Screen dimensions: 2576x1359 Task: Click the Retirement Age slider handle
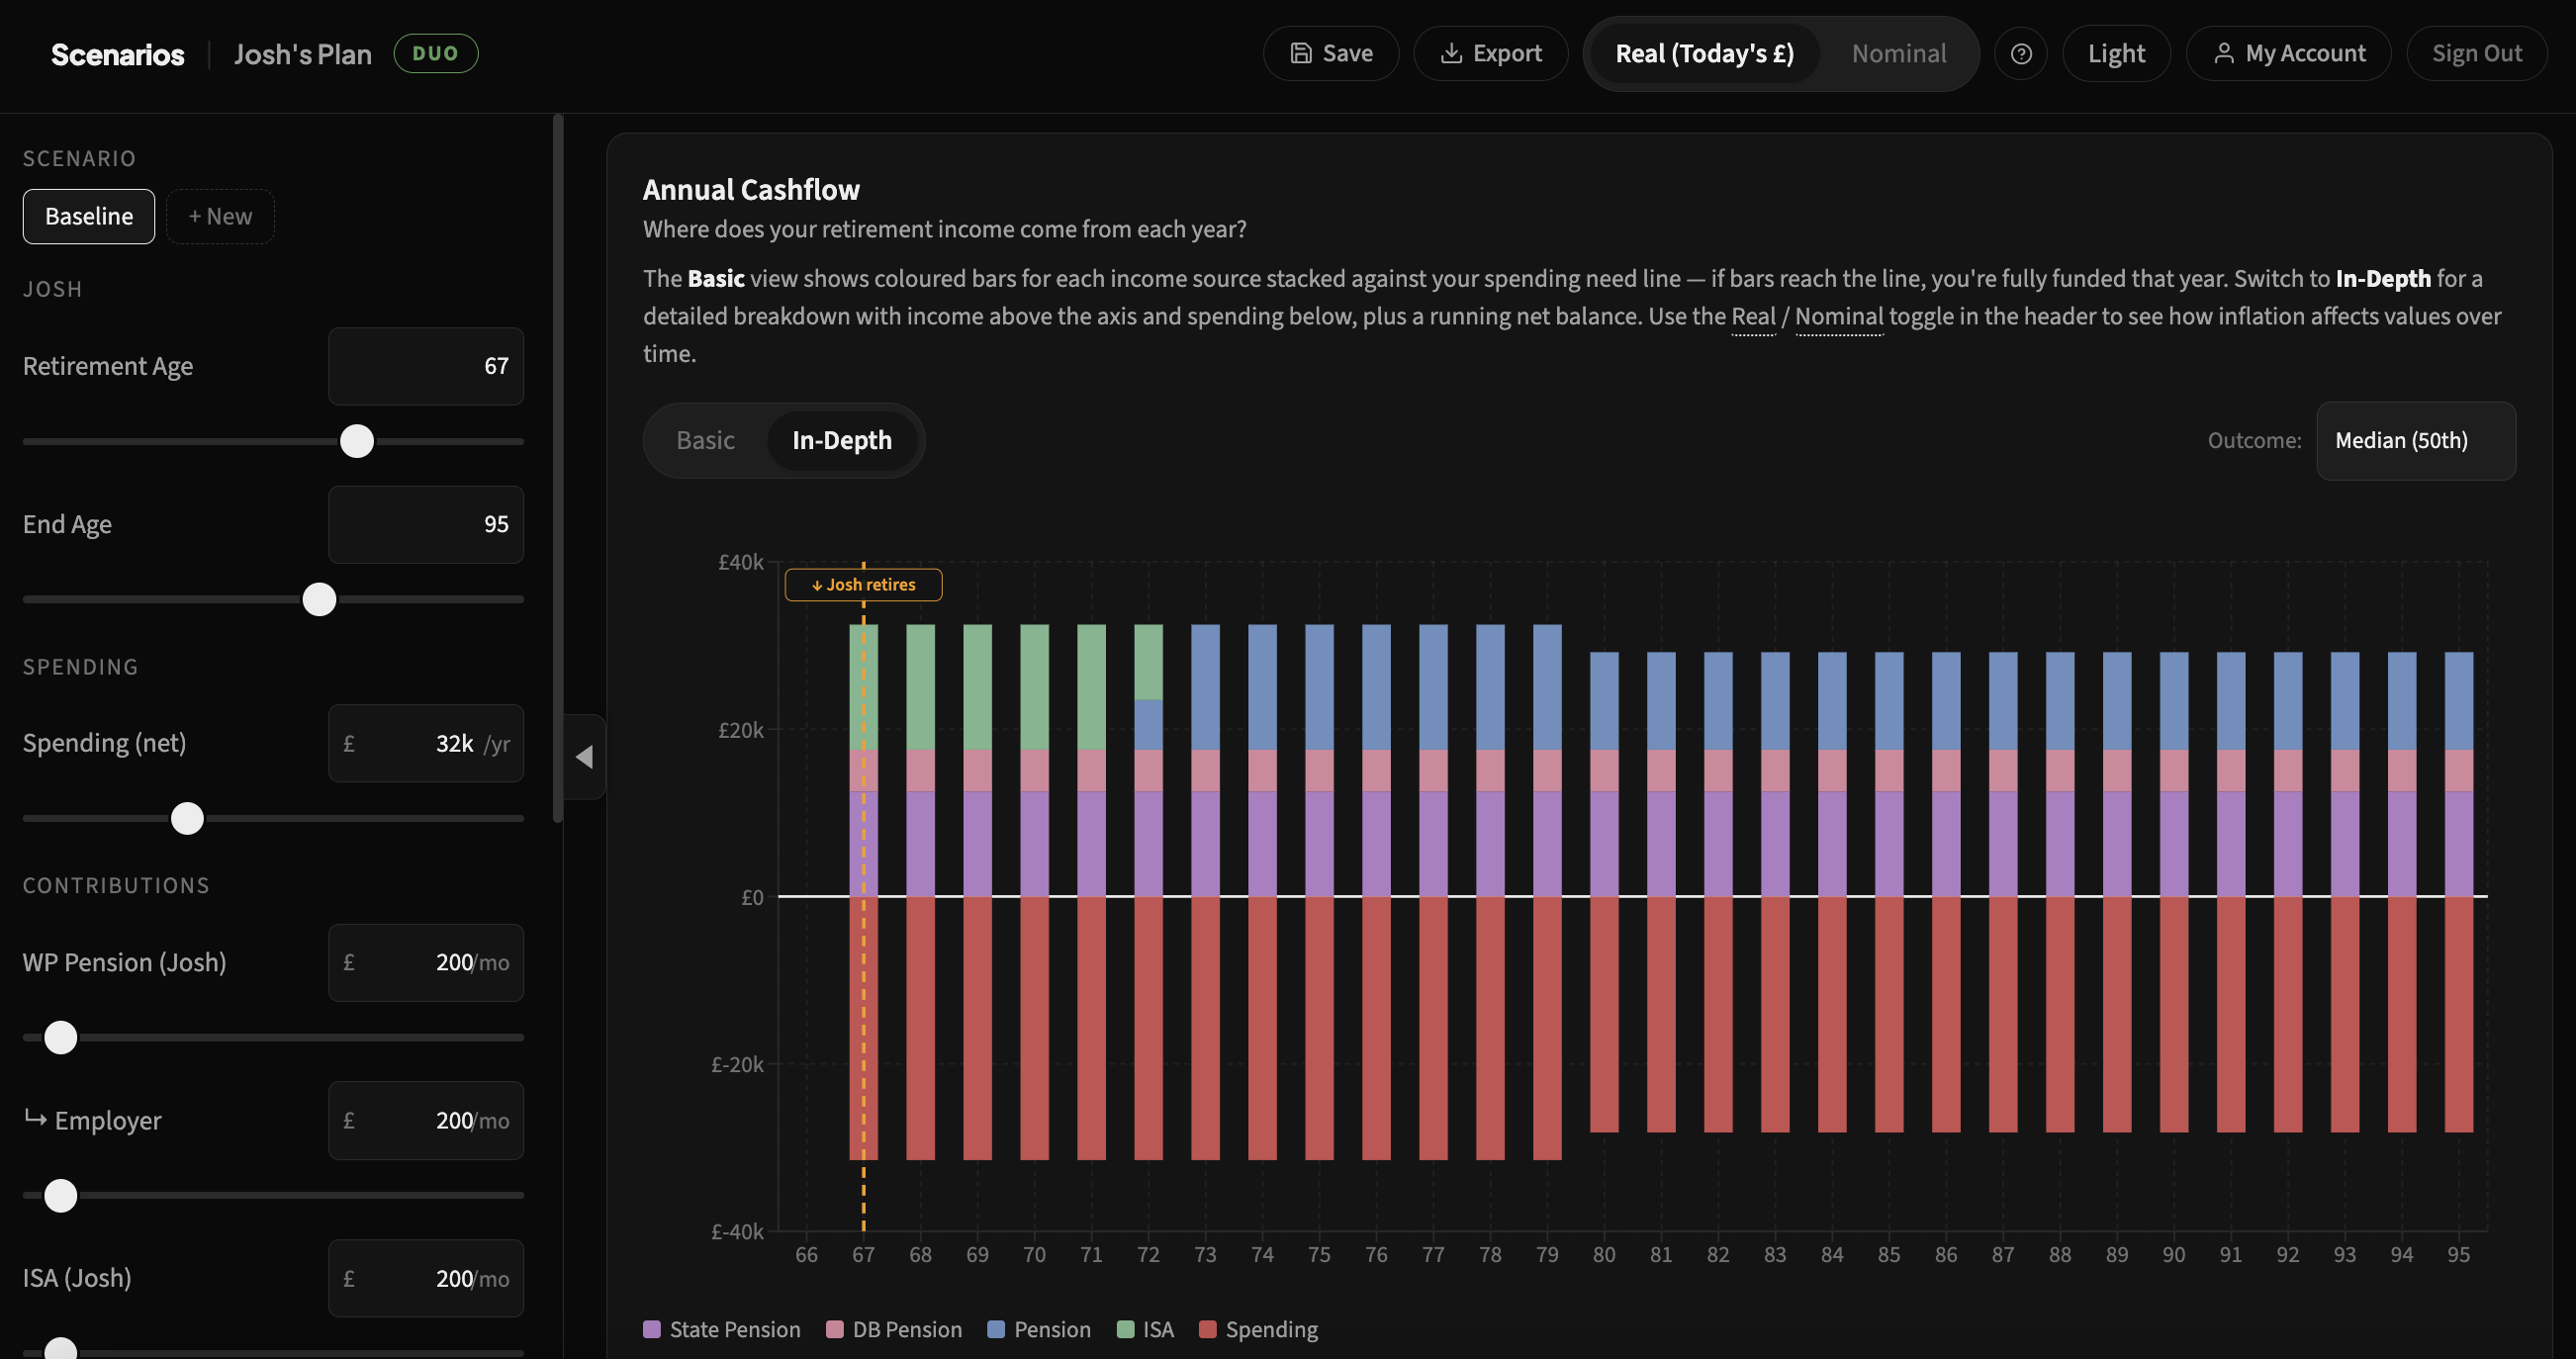pos(357,441)
